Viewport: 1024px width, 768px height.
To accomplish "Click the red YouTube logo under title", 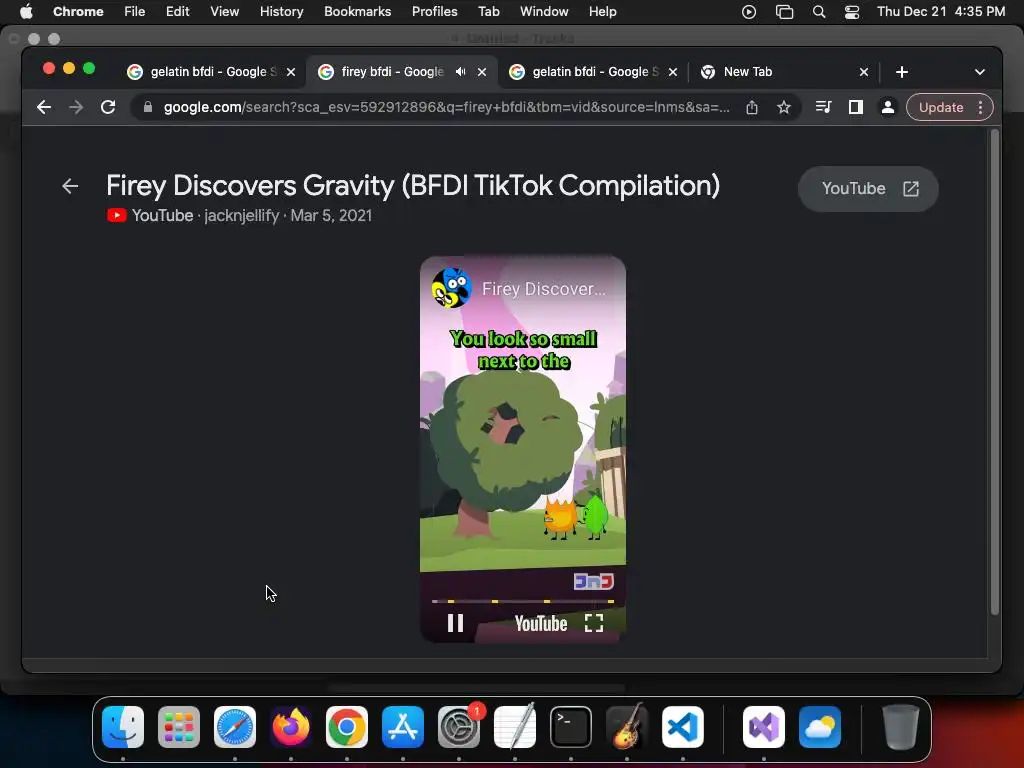I will (117, 216).
